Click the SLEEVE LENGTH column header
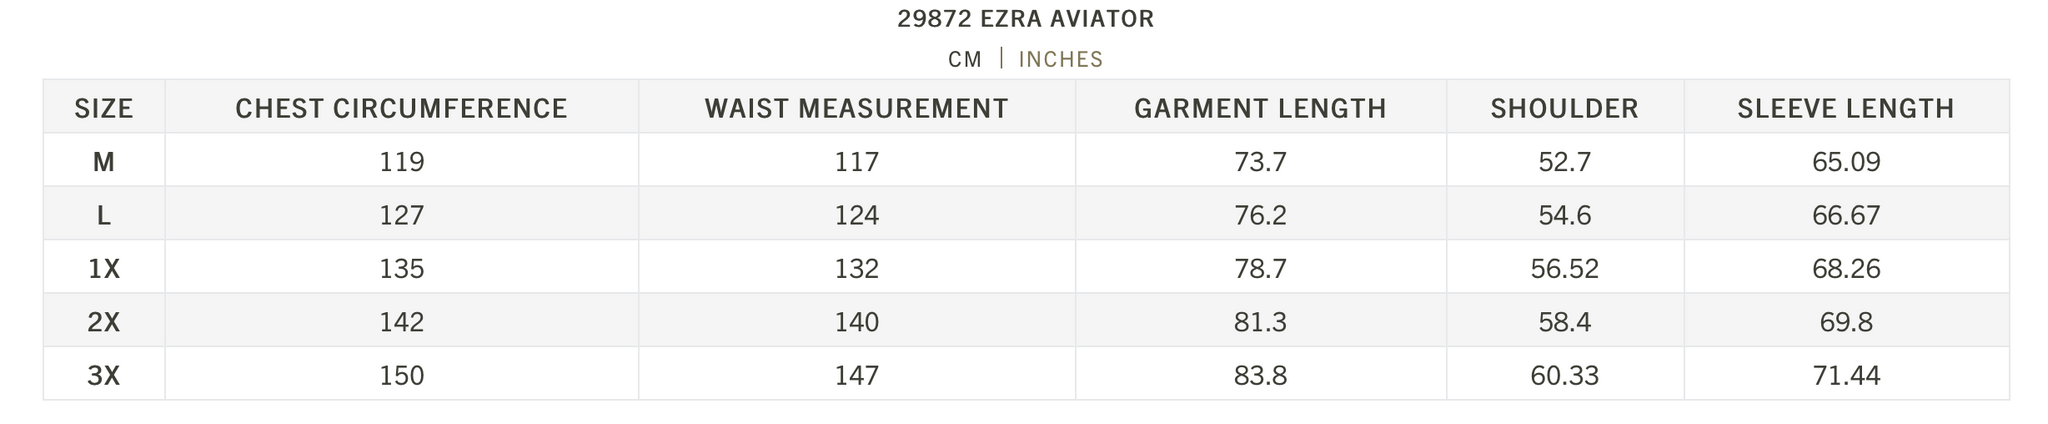This screenshot has height=424, width=2048. point(1846,108)
